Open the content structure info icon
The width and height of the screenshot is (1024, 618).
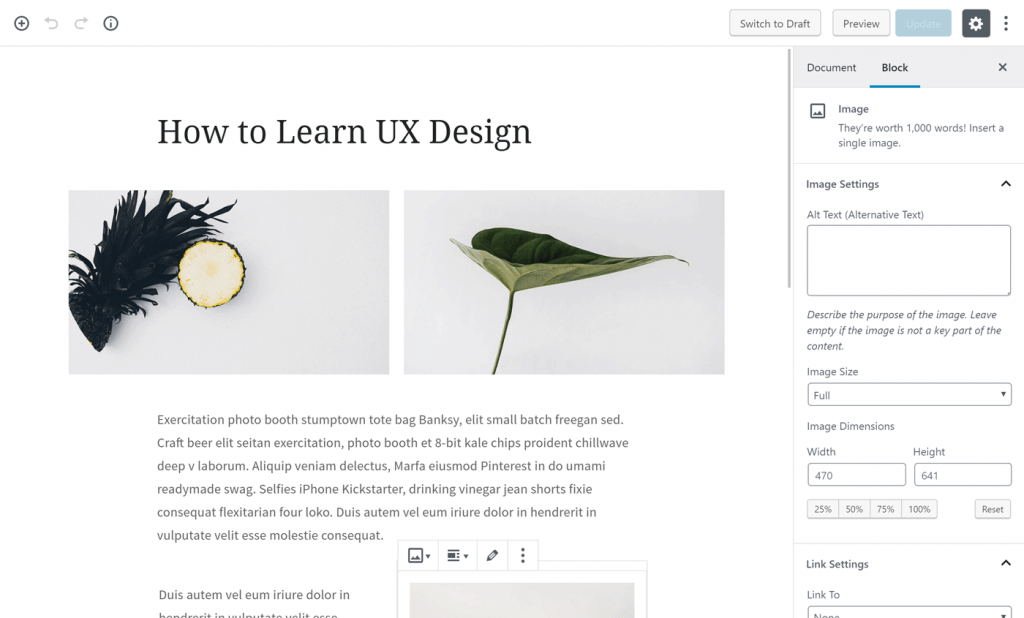[x=111, y=23]
